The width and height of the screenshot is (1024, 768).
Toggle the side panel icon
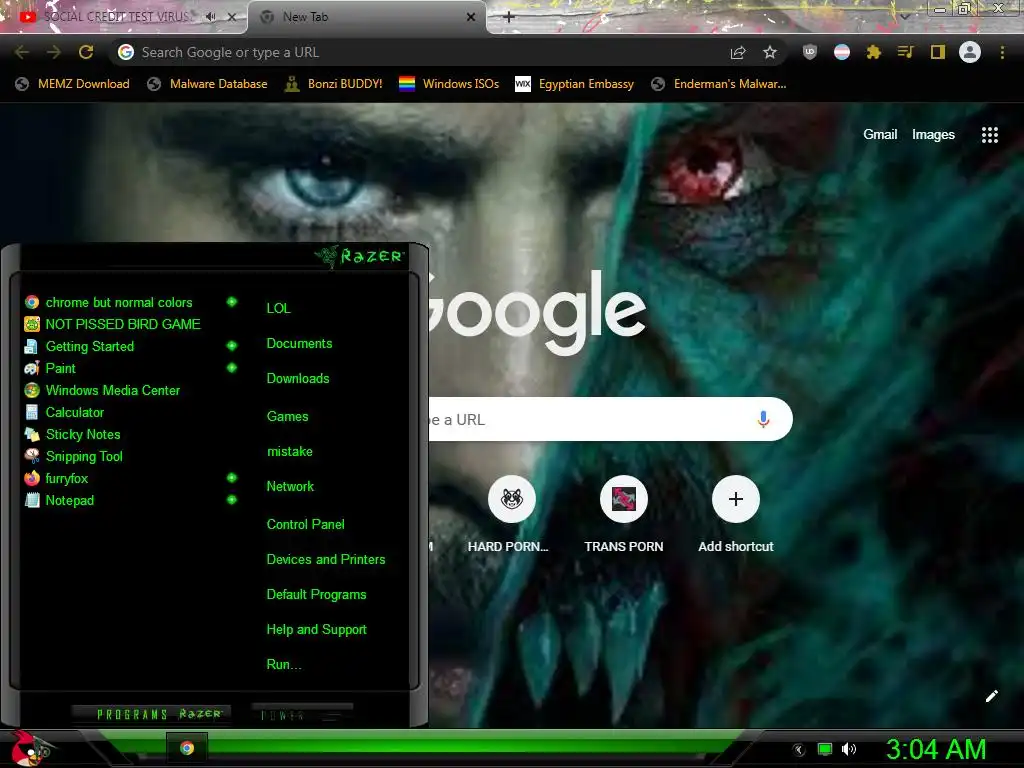point(938,52)
